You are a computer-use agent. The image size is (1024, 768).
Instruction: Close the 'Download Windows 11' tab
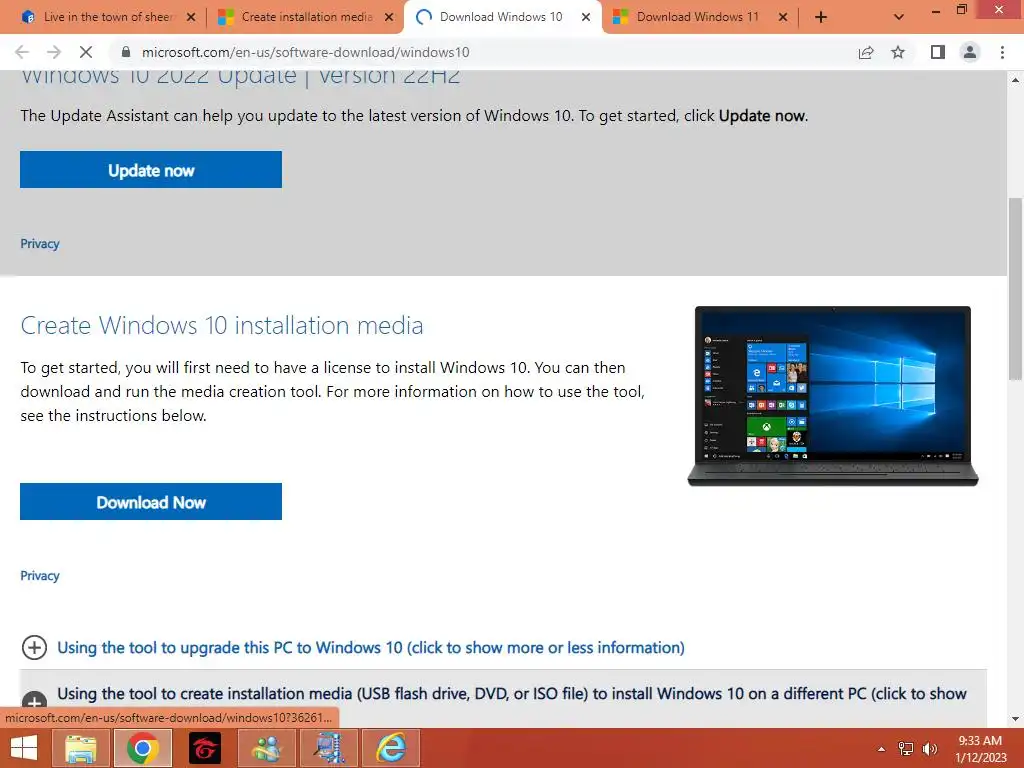tap(783, 17)
